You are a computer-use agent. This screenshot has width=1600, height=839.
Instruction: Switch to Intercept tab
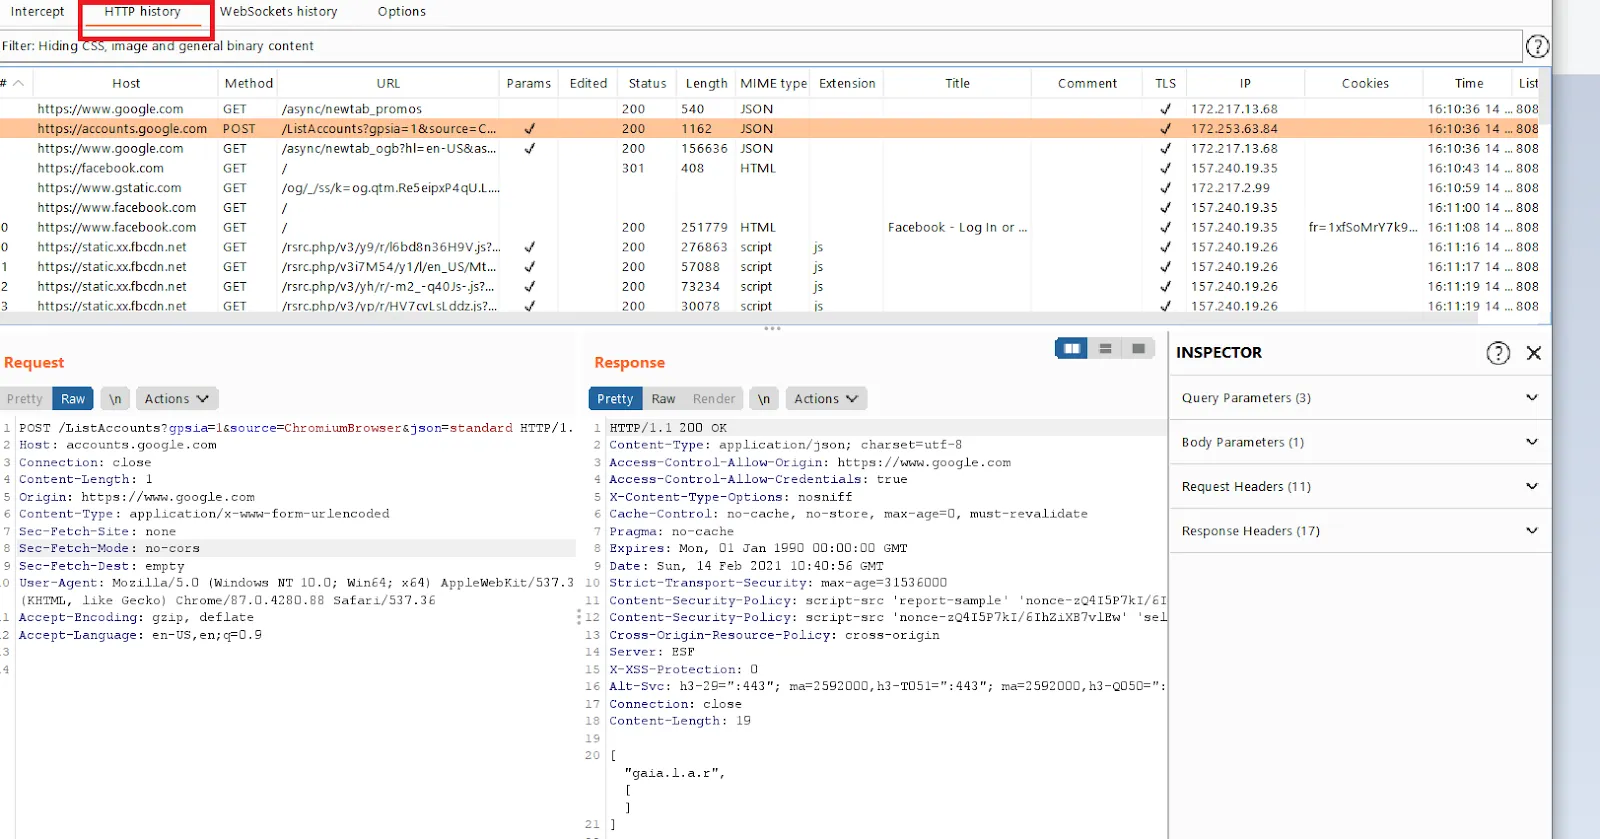(37, 12)
